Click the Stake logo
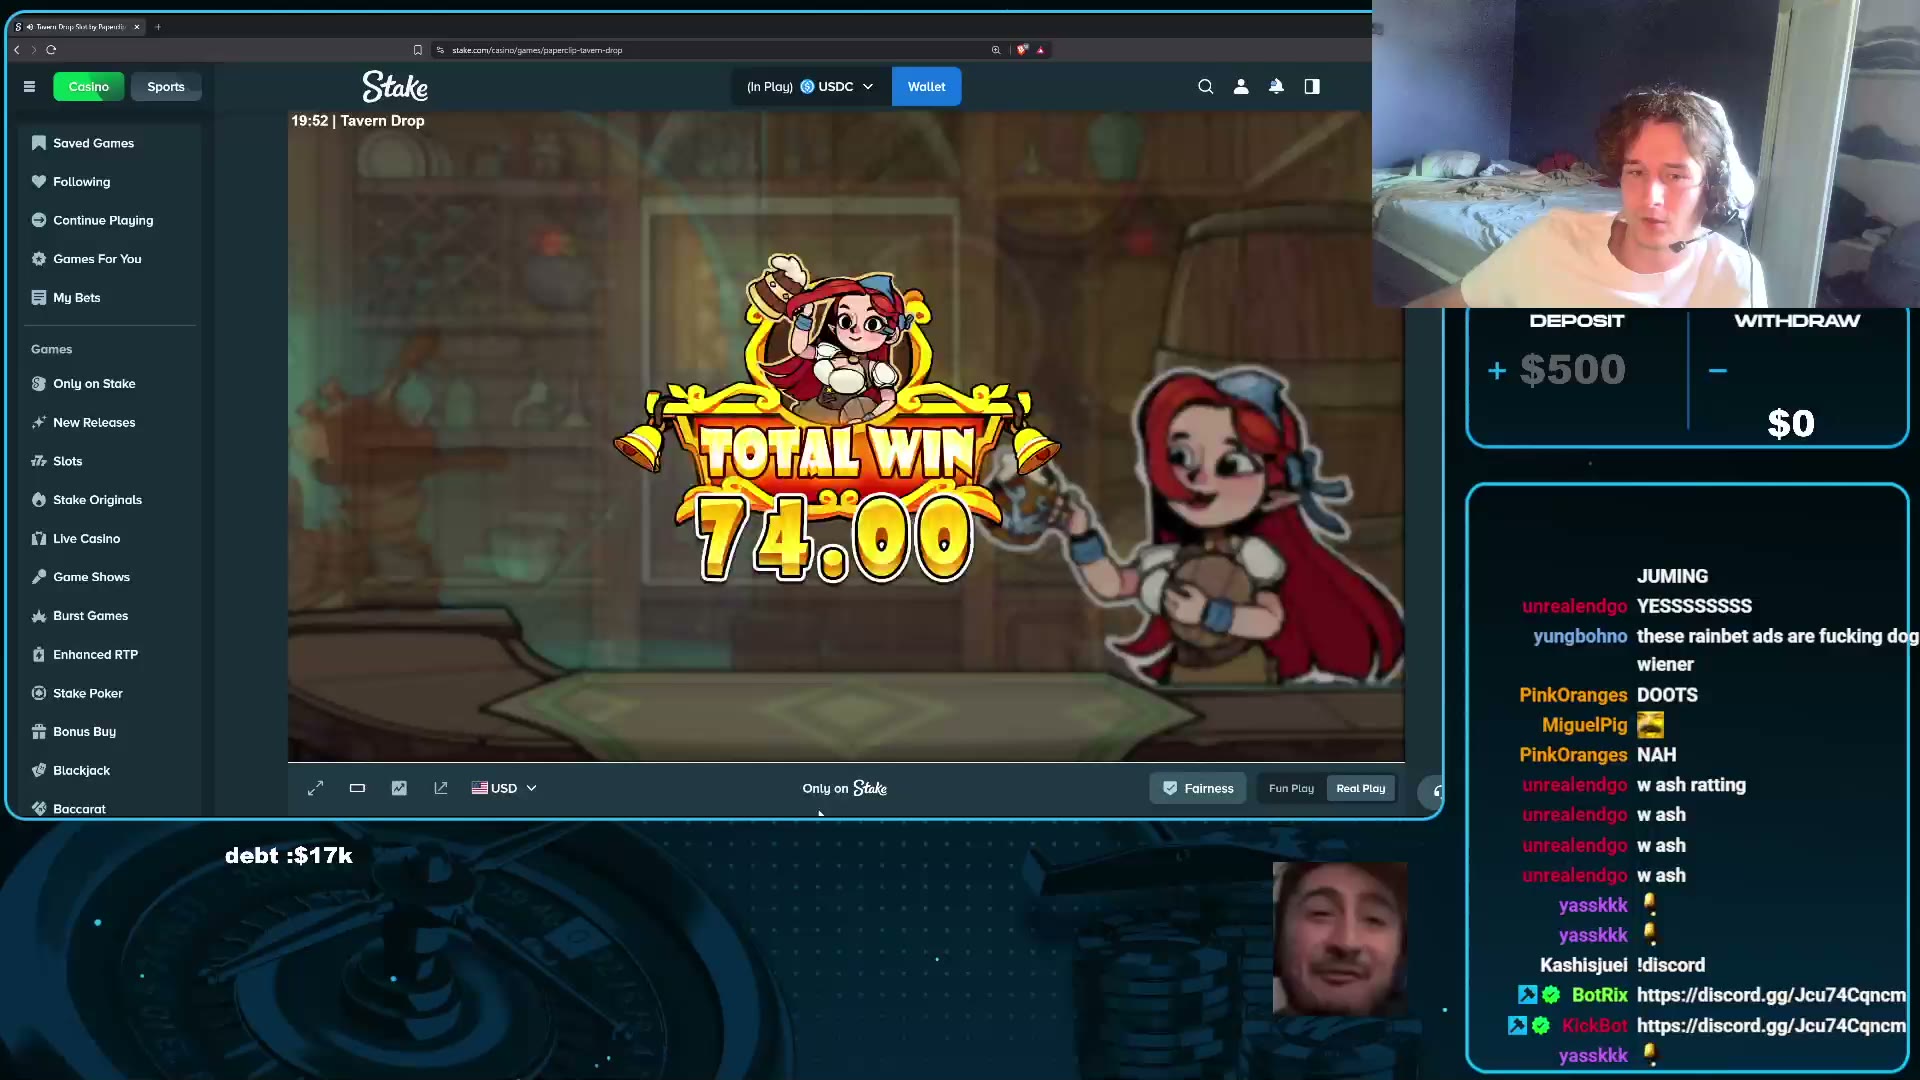The height and width of the screenshot is (1080, 1920). 395,87
